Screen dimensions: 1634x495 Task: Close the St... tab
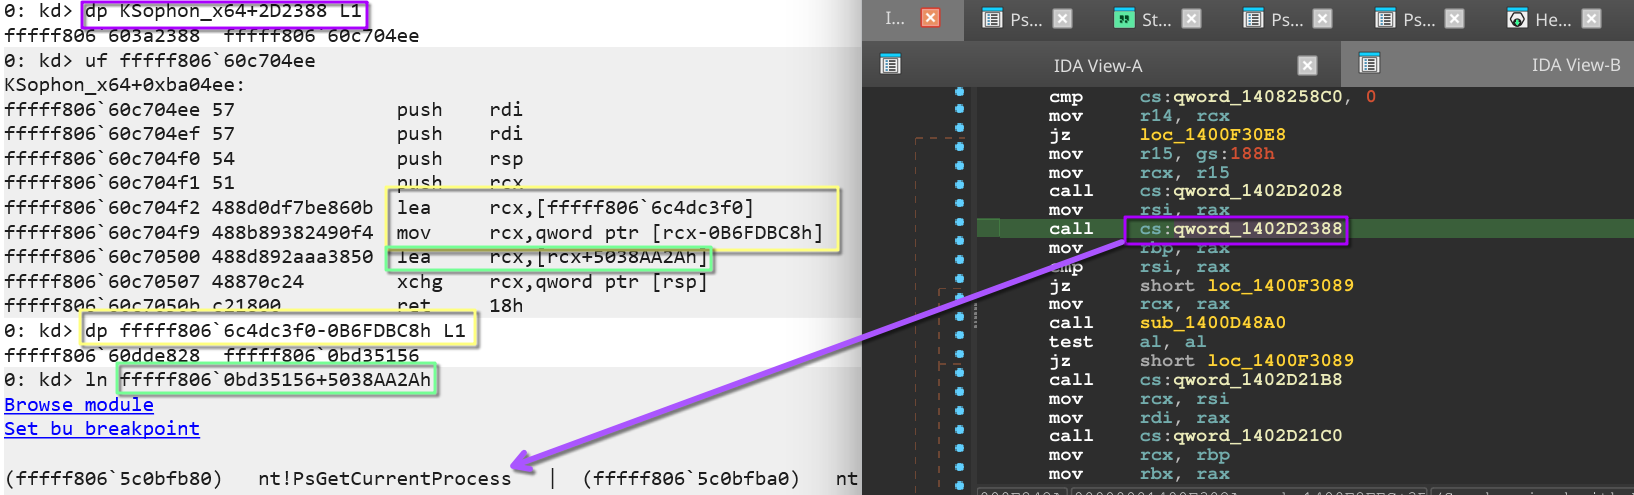tap(1191, 19)
